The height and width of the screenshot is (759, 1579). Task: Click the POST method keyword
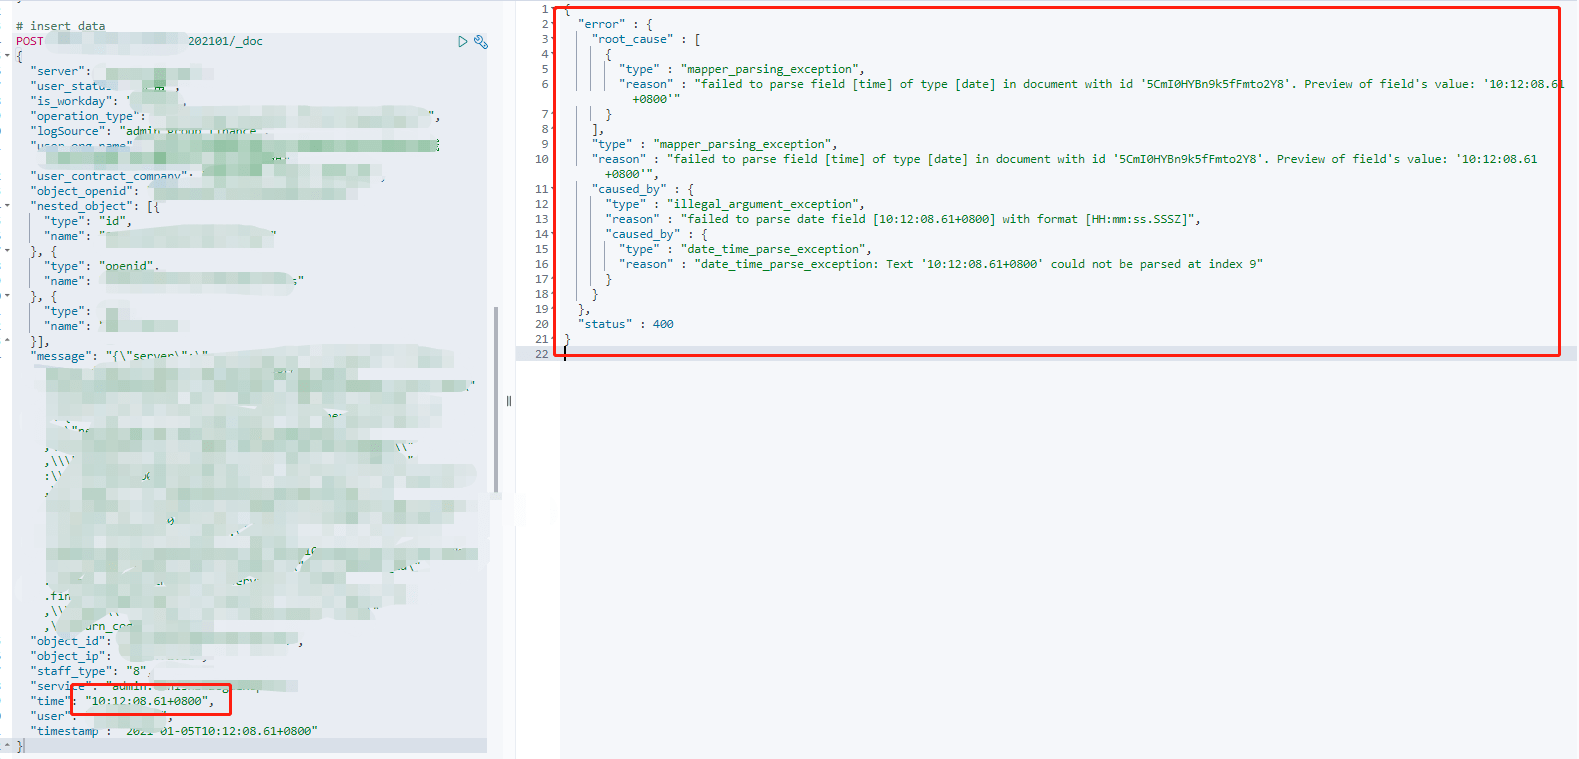tap(30, 41)
